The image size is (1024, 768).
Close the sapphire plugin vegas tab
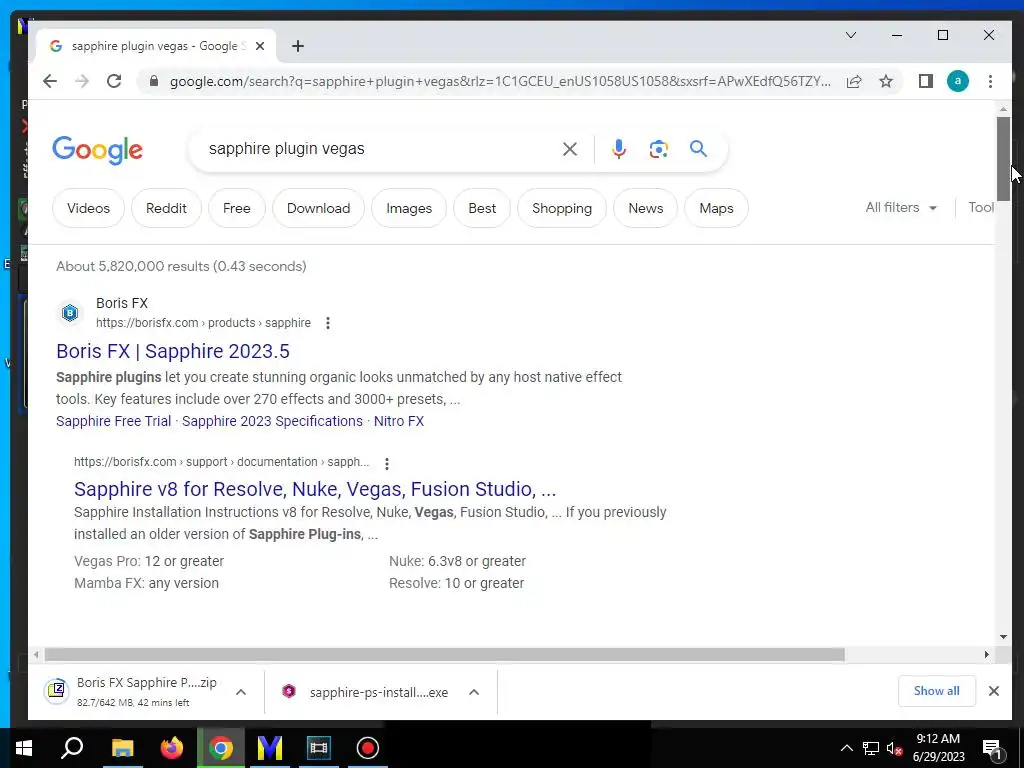[260, 46]
